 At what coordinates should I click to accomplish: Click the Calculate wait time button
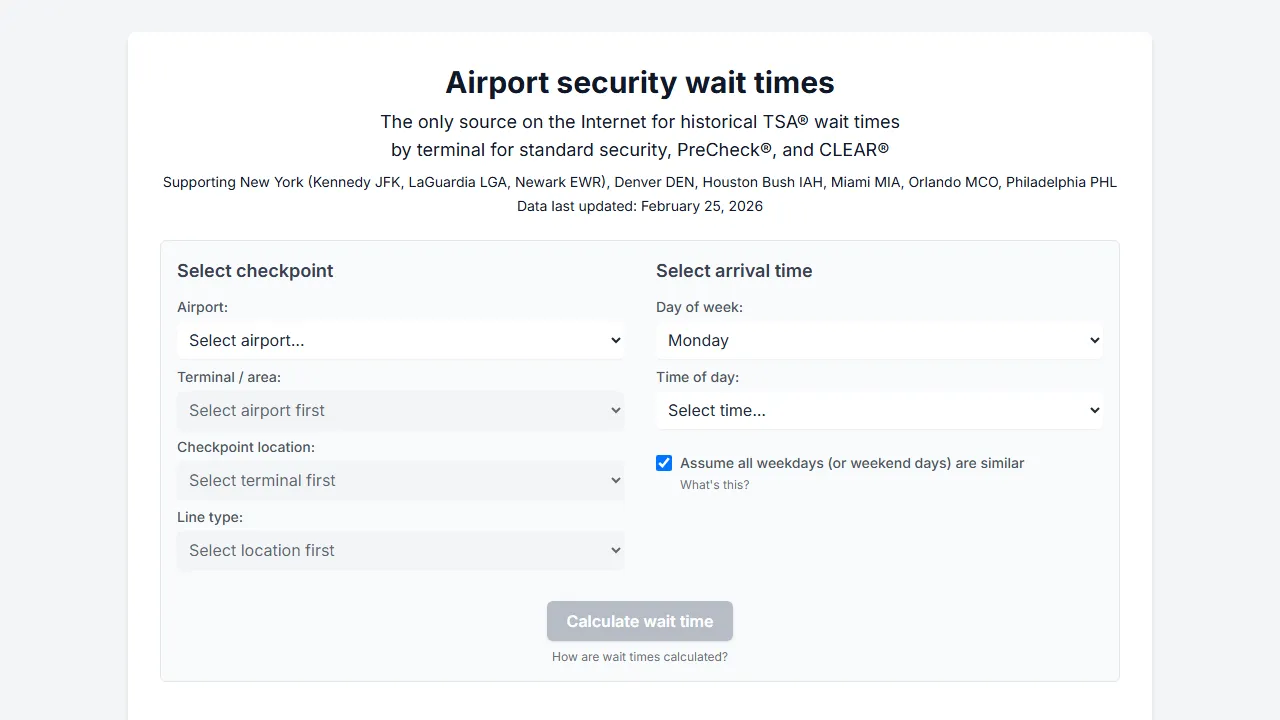639,621
